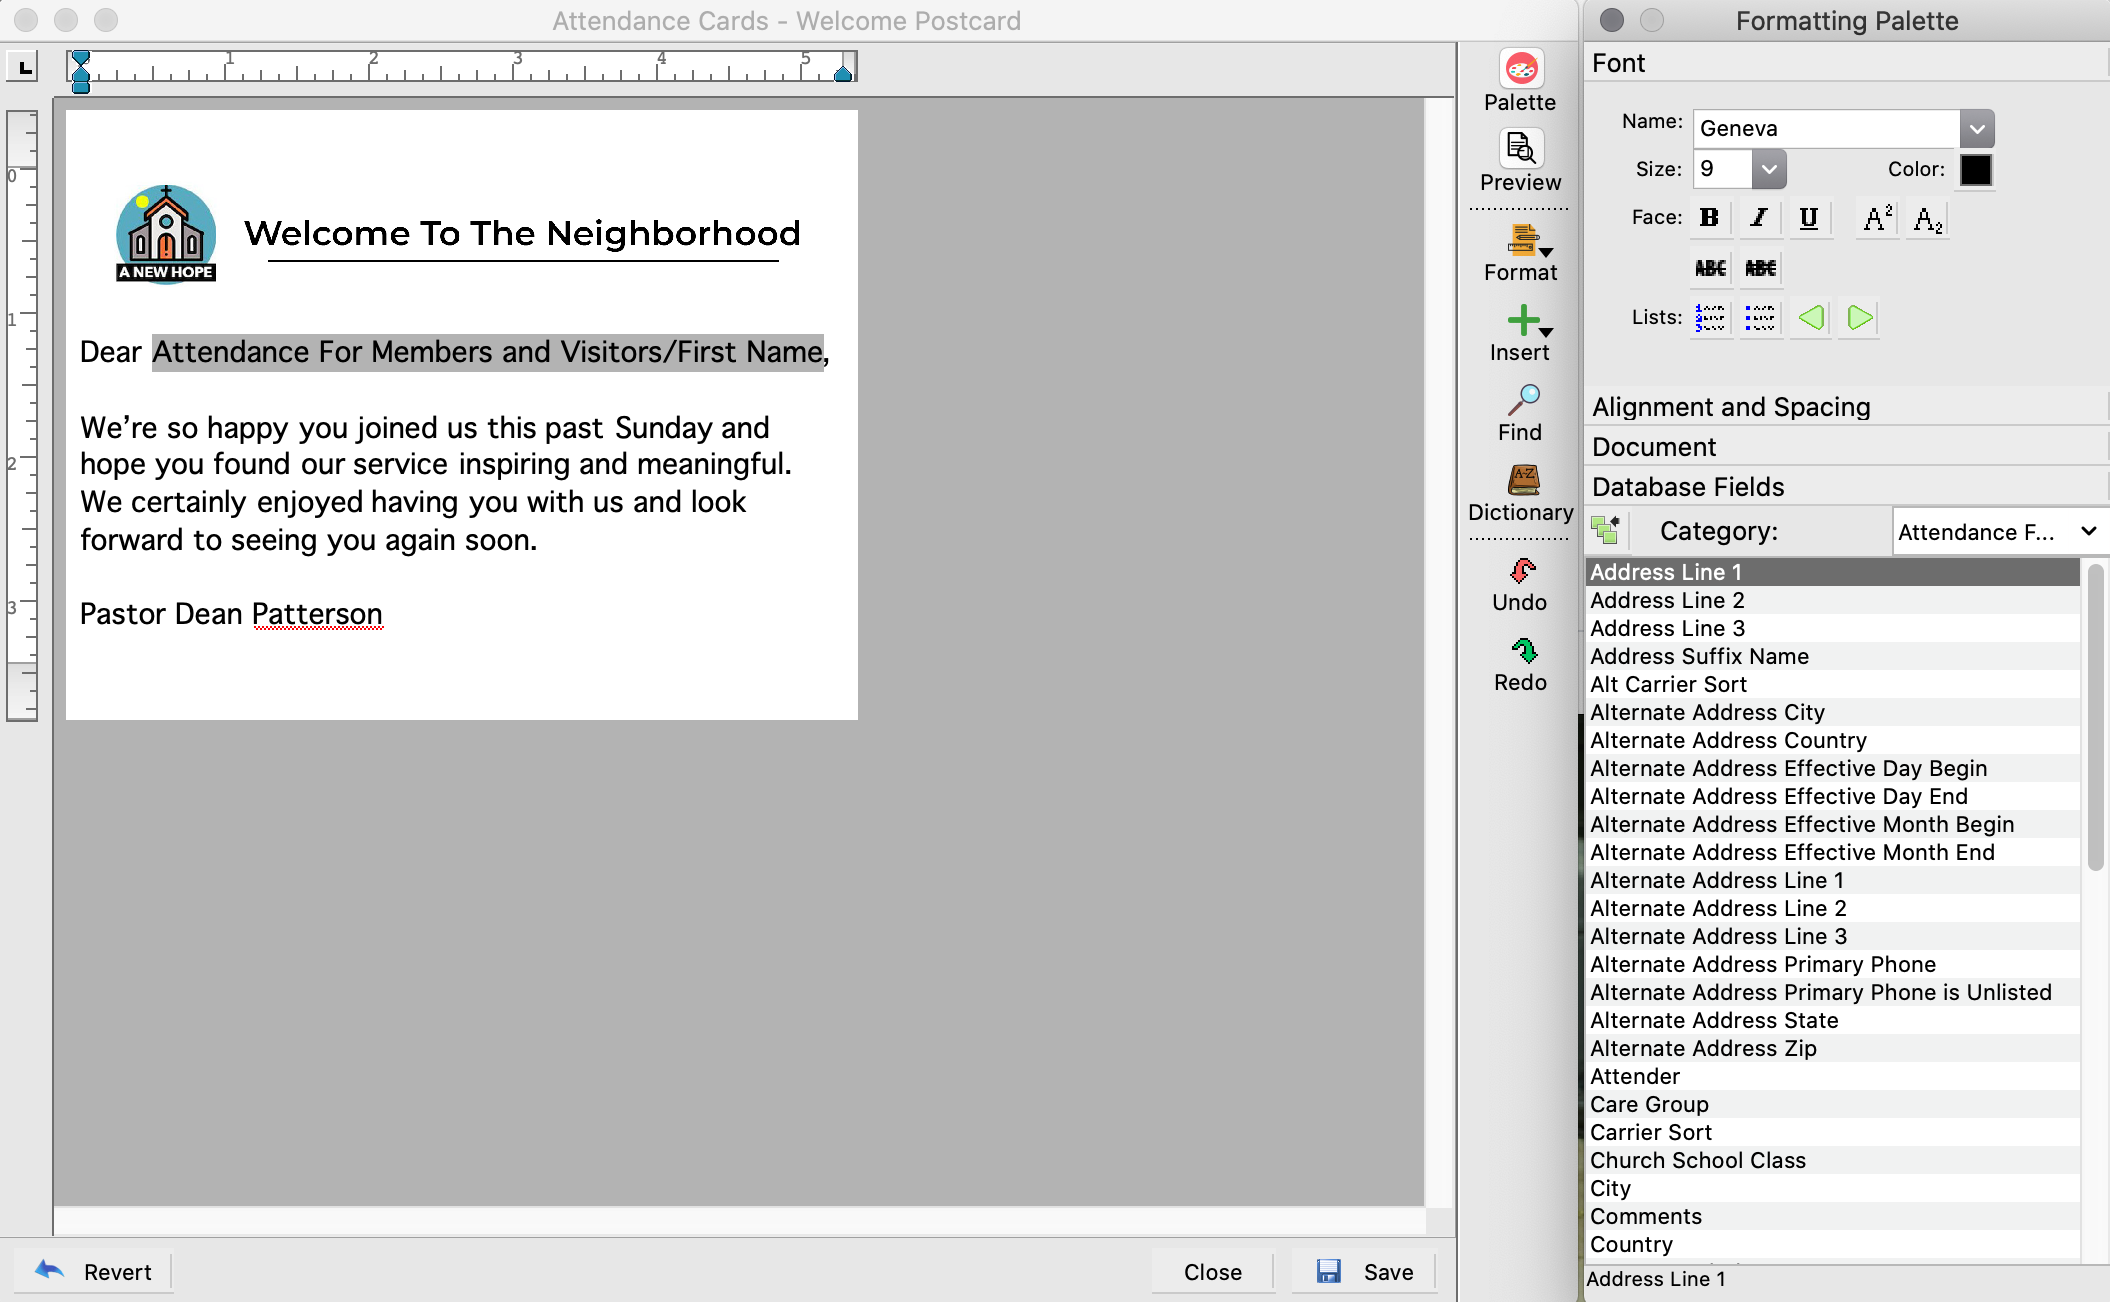Open the font Size dropdown

pyautogui.click(x=1768, y=169)
